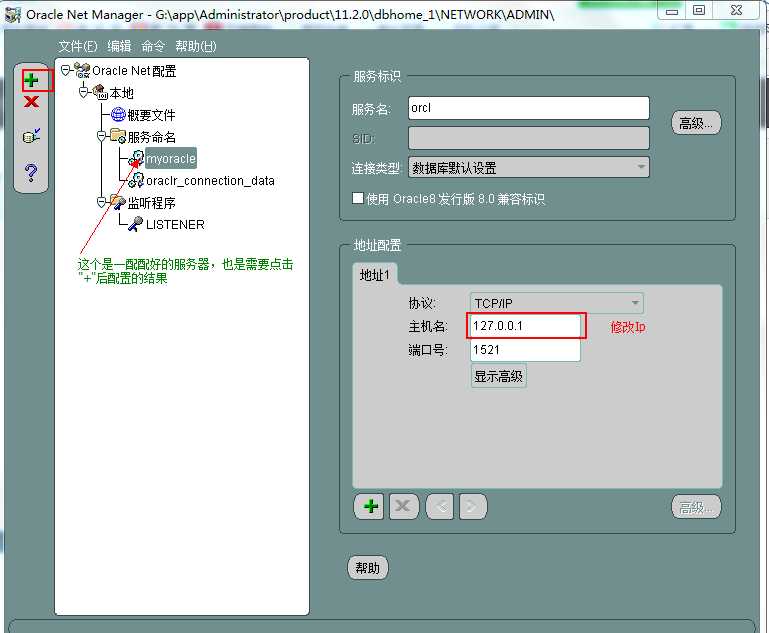This screenshot has height=633, width=769.
Task: Click the previous address left arrow button
Action: tap(440, 506)
